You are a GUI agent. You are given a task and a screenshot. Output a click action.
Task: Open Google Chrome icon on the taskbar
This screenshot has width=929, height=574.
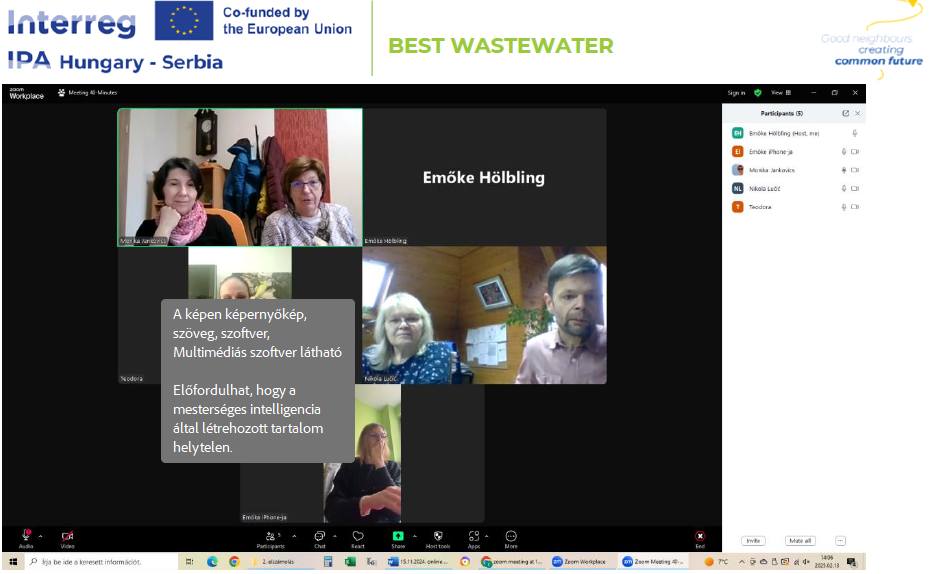point(234,562)
